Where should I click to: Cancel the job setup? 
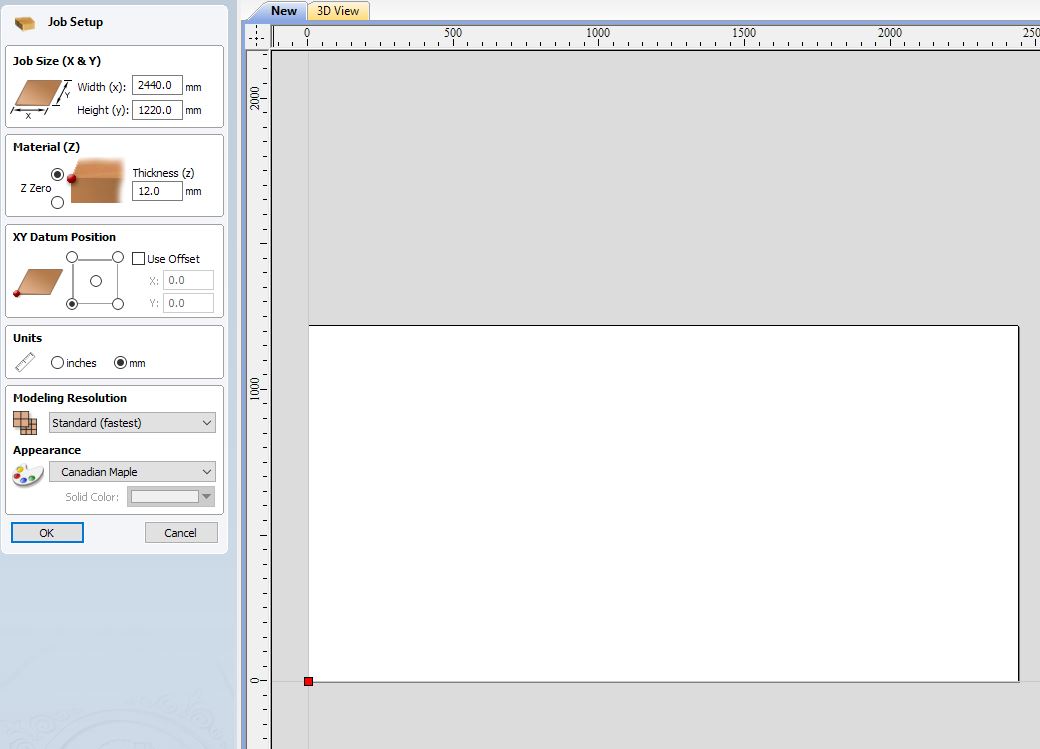pos(180,533)
